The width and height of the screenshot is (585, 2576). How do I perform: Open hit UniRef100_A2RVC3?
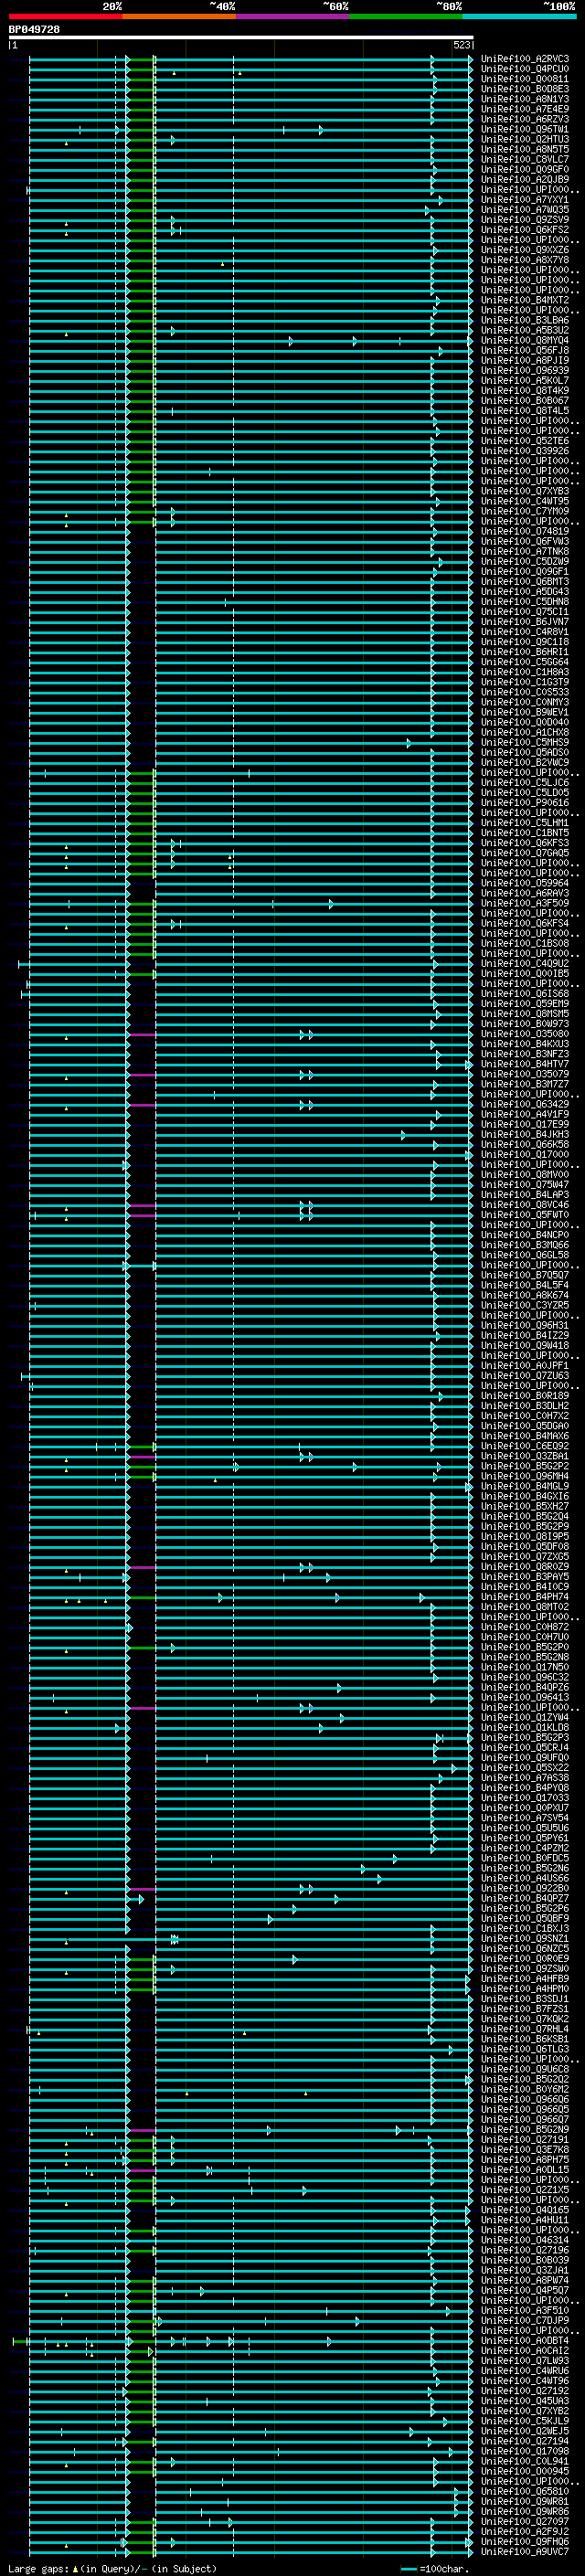click(525, 59)
